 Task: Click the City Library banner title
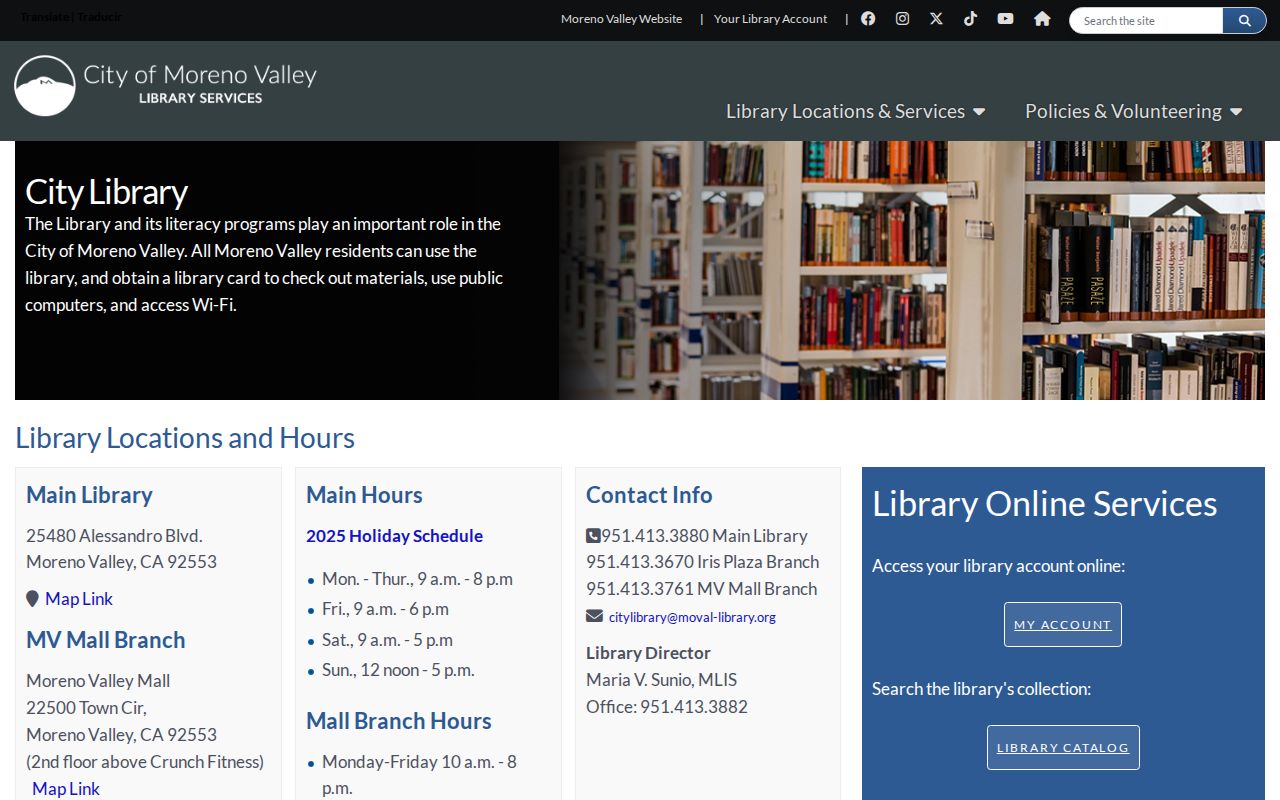(x=106, y=192)
